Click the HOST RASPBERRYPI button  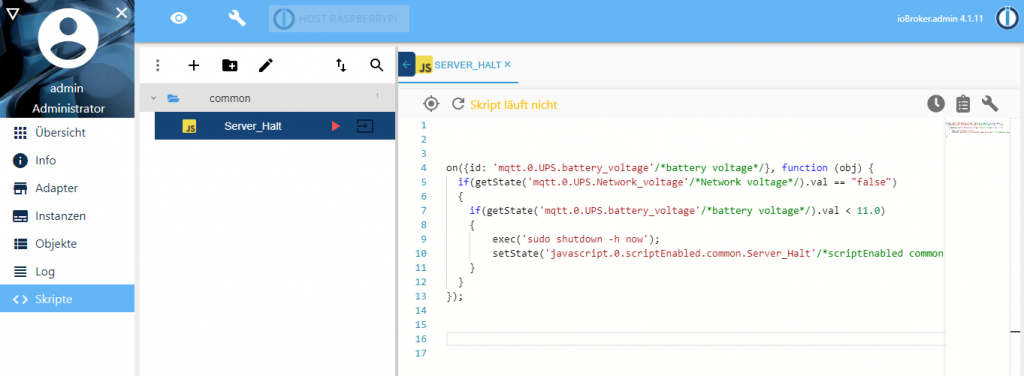click(x=339, y=19)
